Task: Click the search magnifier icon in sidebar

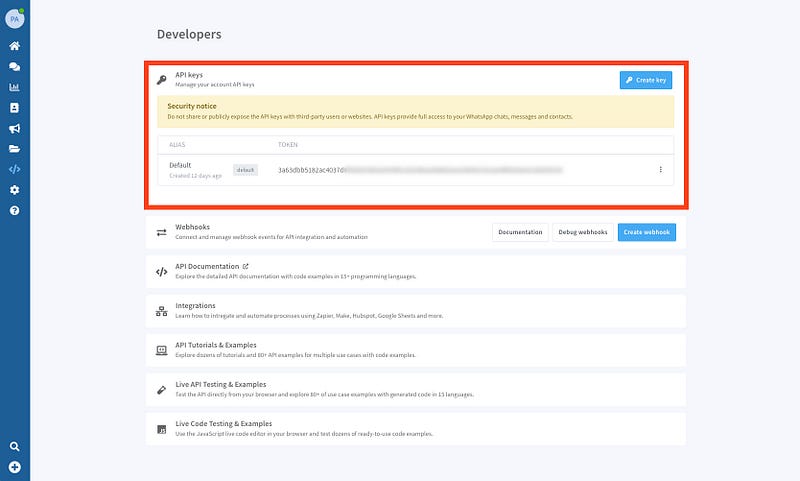Action: pyautogui.click(x=14, y=446)
